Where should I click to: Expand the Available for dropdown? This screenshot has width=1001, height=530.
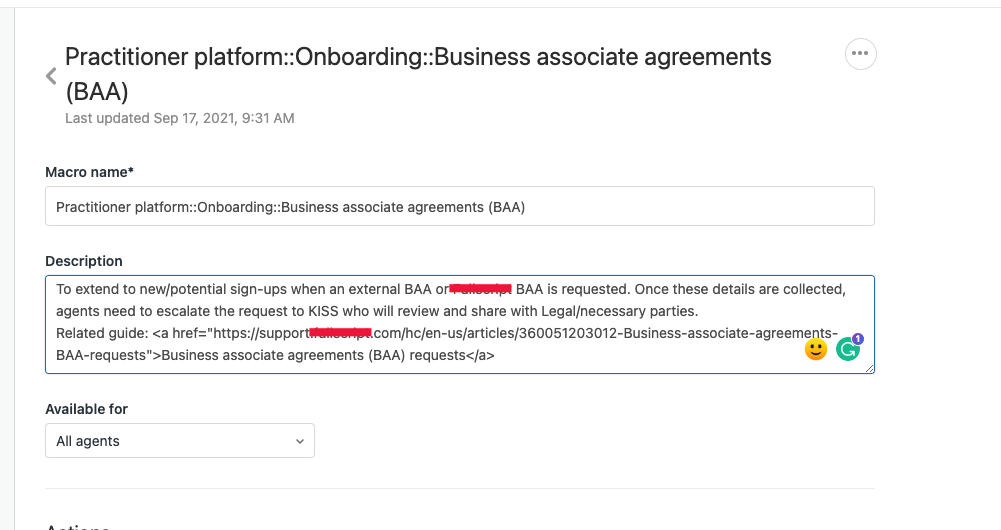tap(180, 441)
